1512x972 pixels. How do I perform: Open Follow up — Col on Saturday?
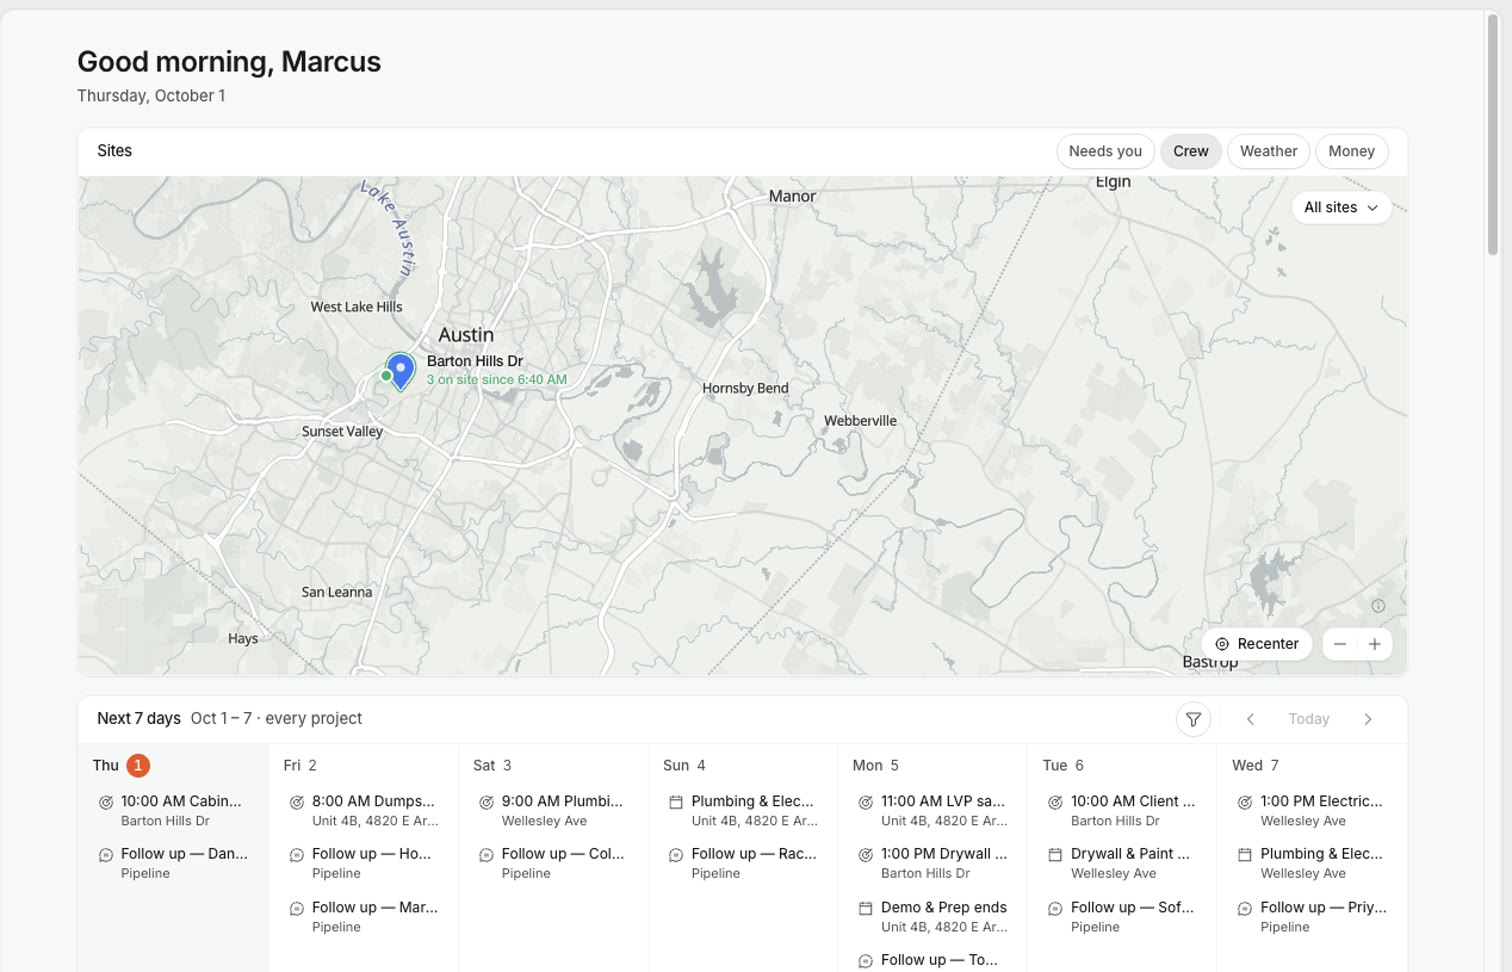coord(553,863)
